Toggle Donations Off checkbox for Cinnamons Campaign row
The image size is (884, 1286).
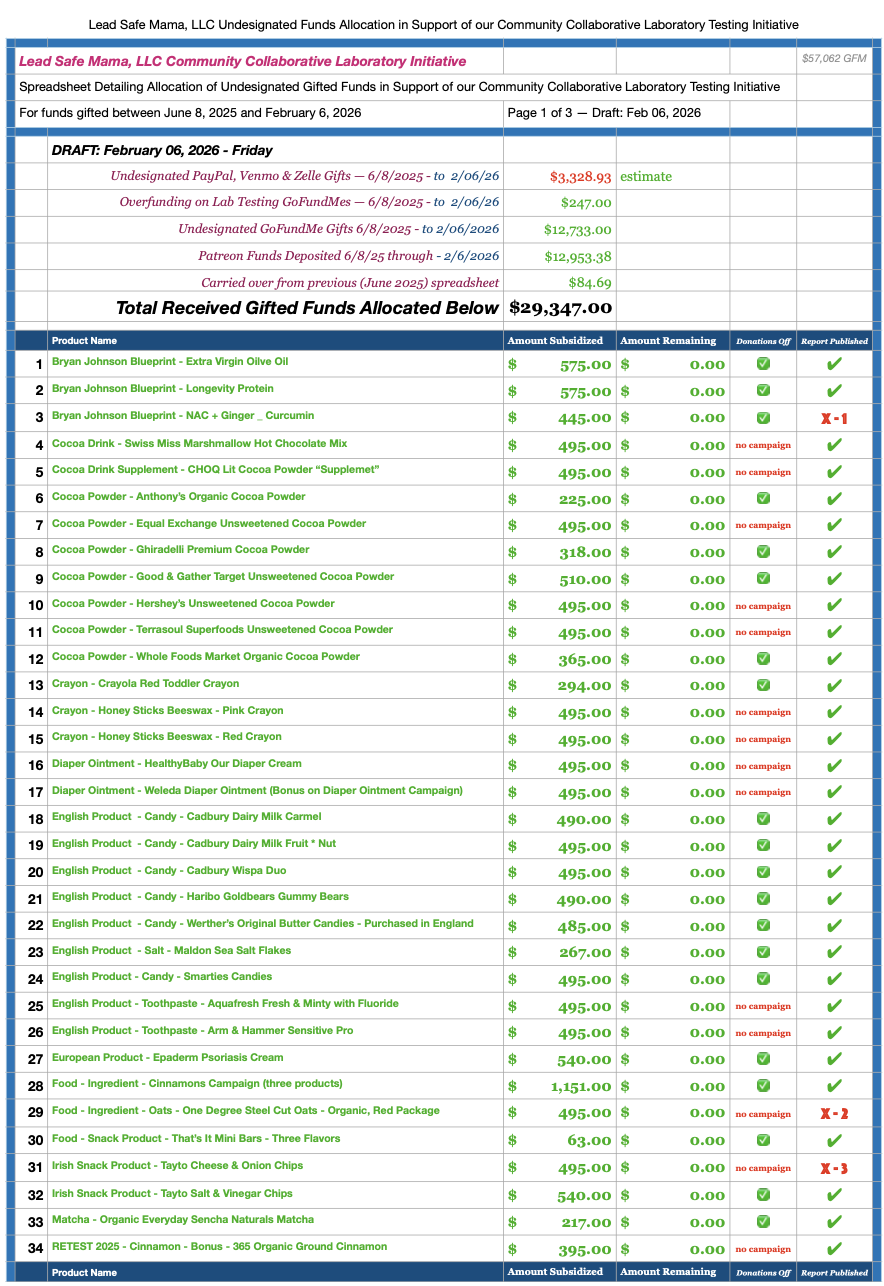click(x=763, y=1086)
